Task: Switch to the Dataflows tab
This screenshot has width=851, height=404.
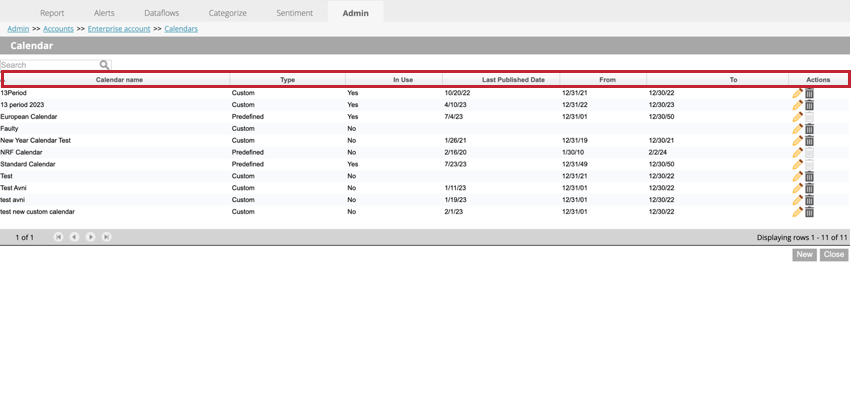Action: pos(162,13)
